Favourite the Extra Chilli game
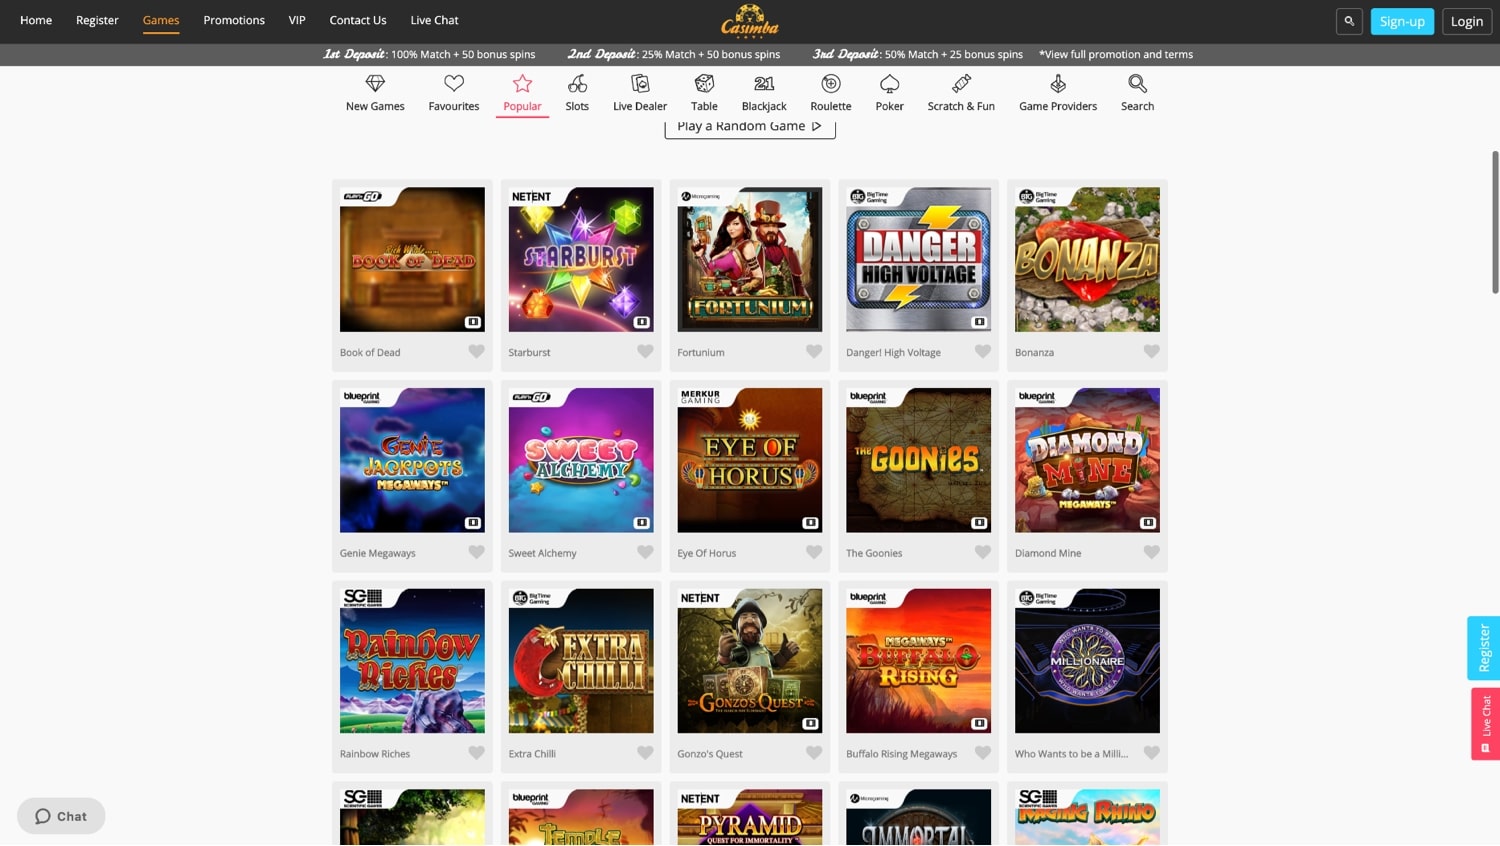This screenshot has height=846, width=1500. pyautogui.click(x=645, y=753)
